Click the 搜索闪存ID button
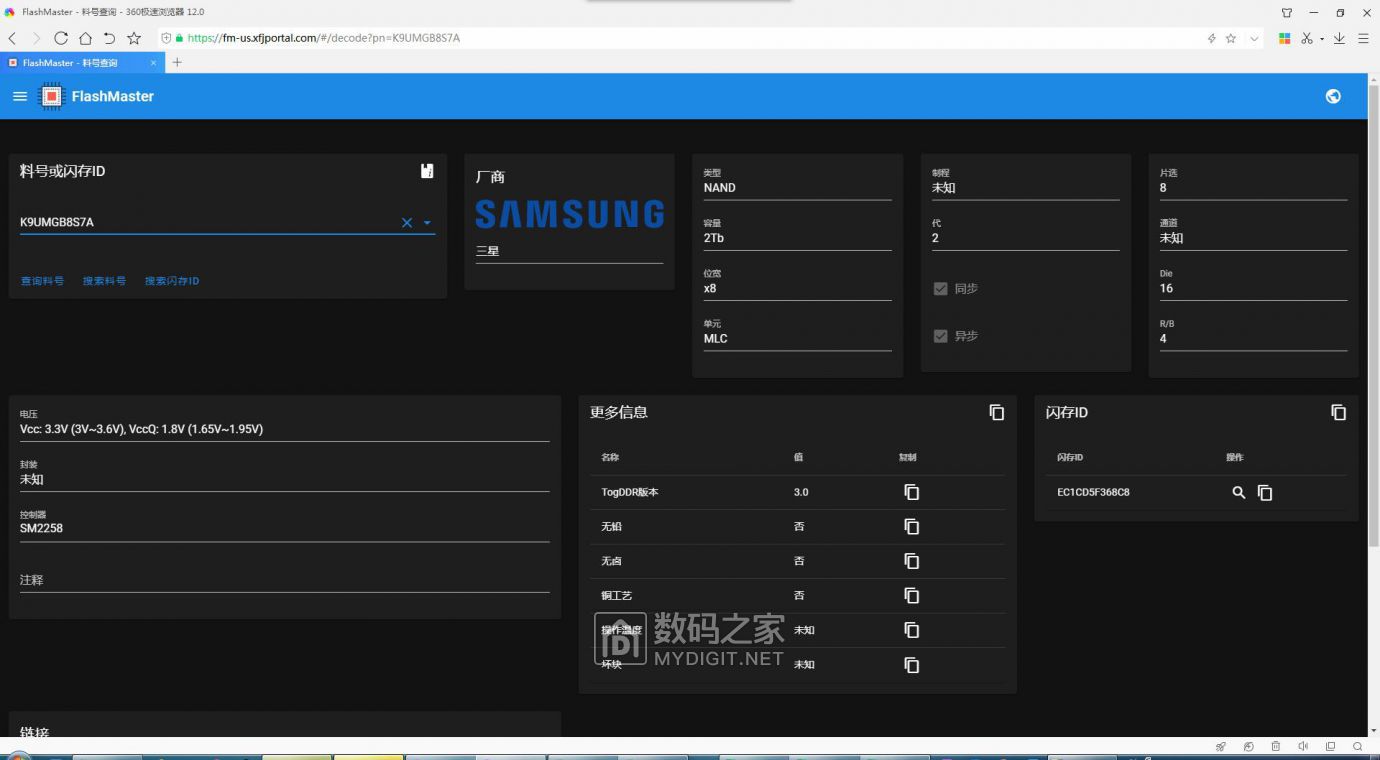 click(x=172, y=281)
